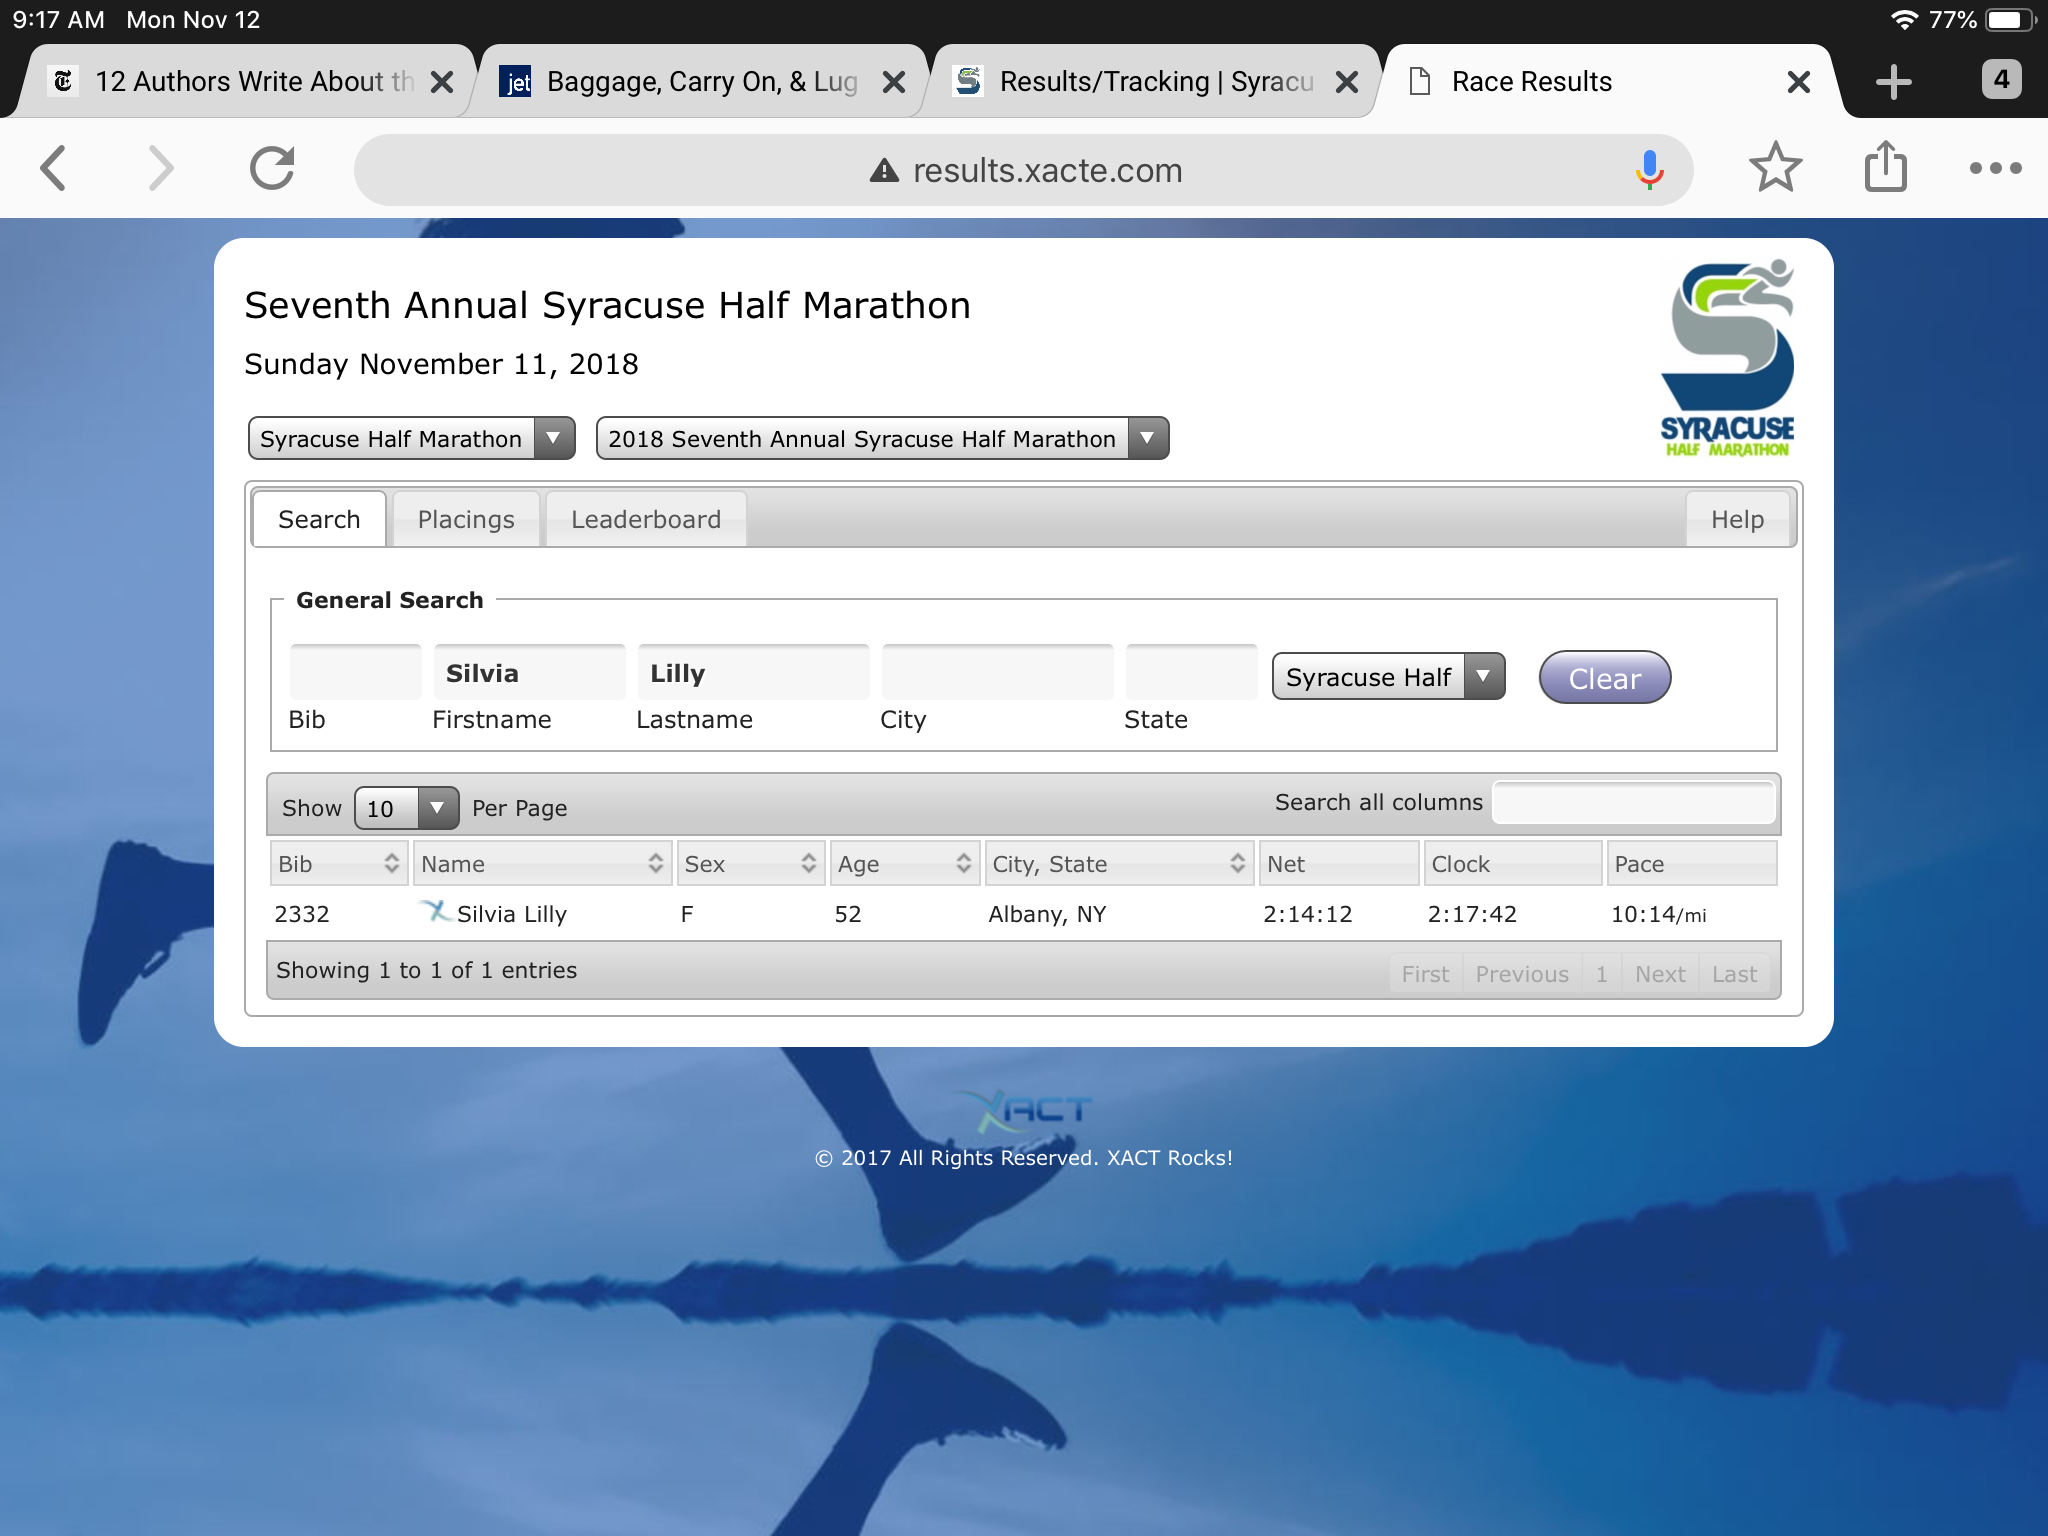Image resolution: width=2048 pixels, height=1536 pixels.
Task: Open the 2018 Seventh Annual race dropdown
Action: point(881,439)
